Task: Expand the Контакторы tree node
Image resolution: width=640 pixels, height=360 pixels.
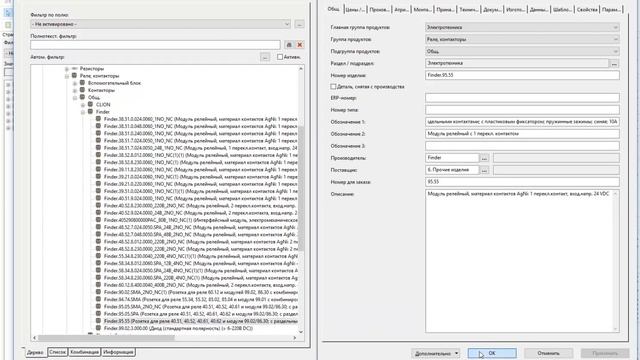Action: (75, 90)
